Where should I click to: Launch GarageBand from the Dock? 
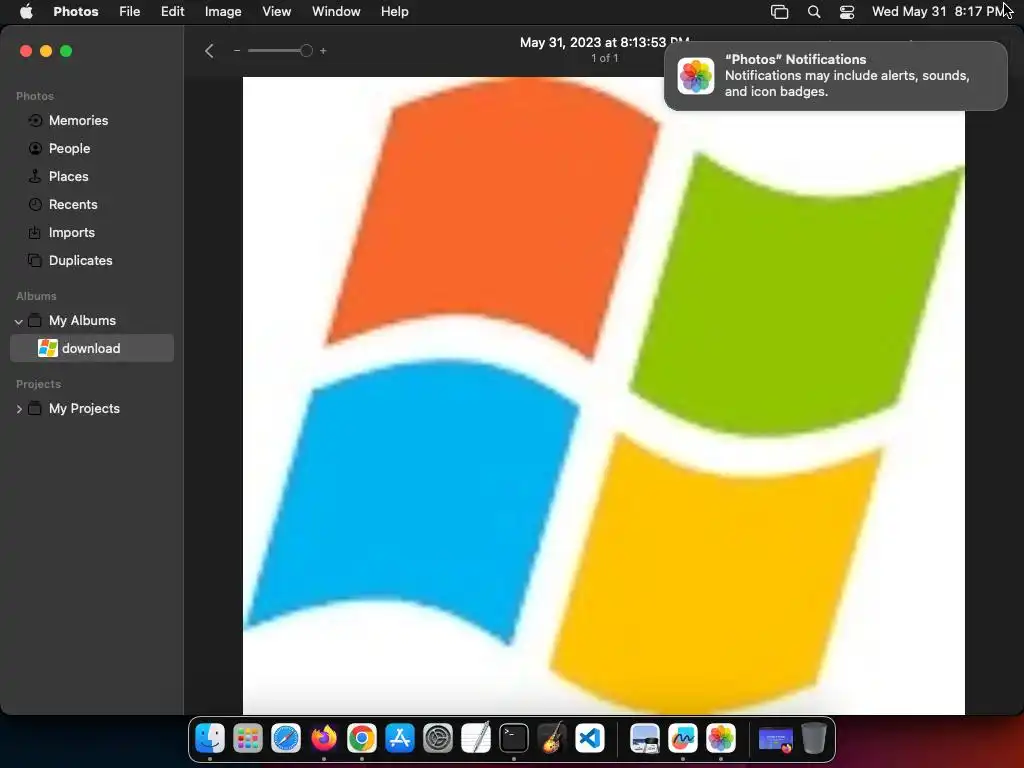pyautogui.click(x=552, y=739)
